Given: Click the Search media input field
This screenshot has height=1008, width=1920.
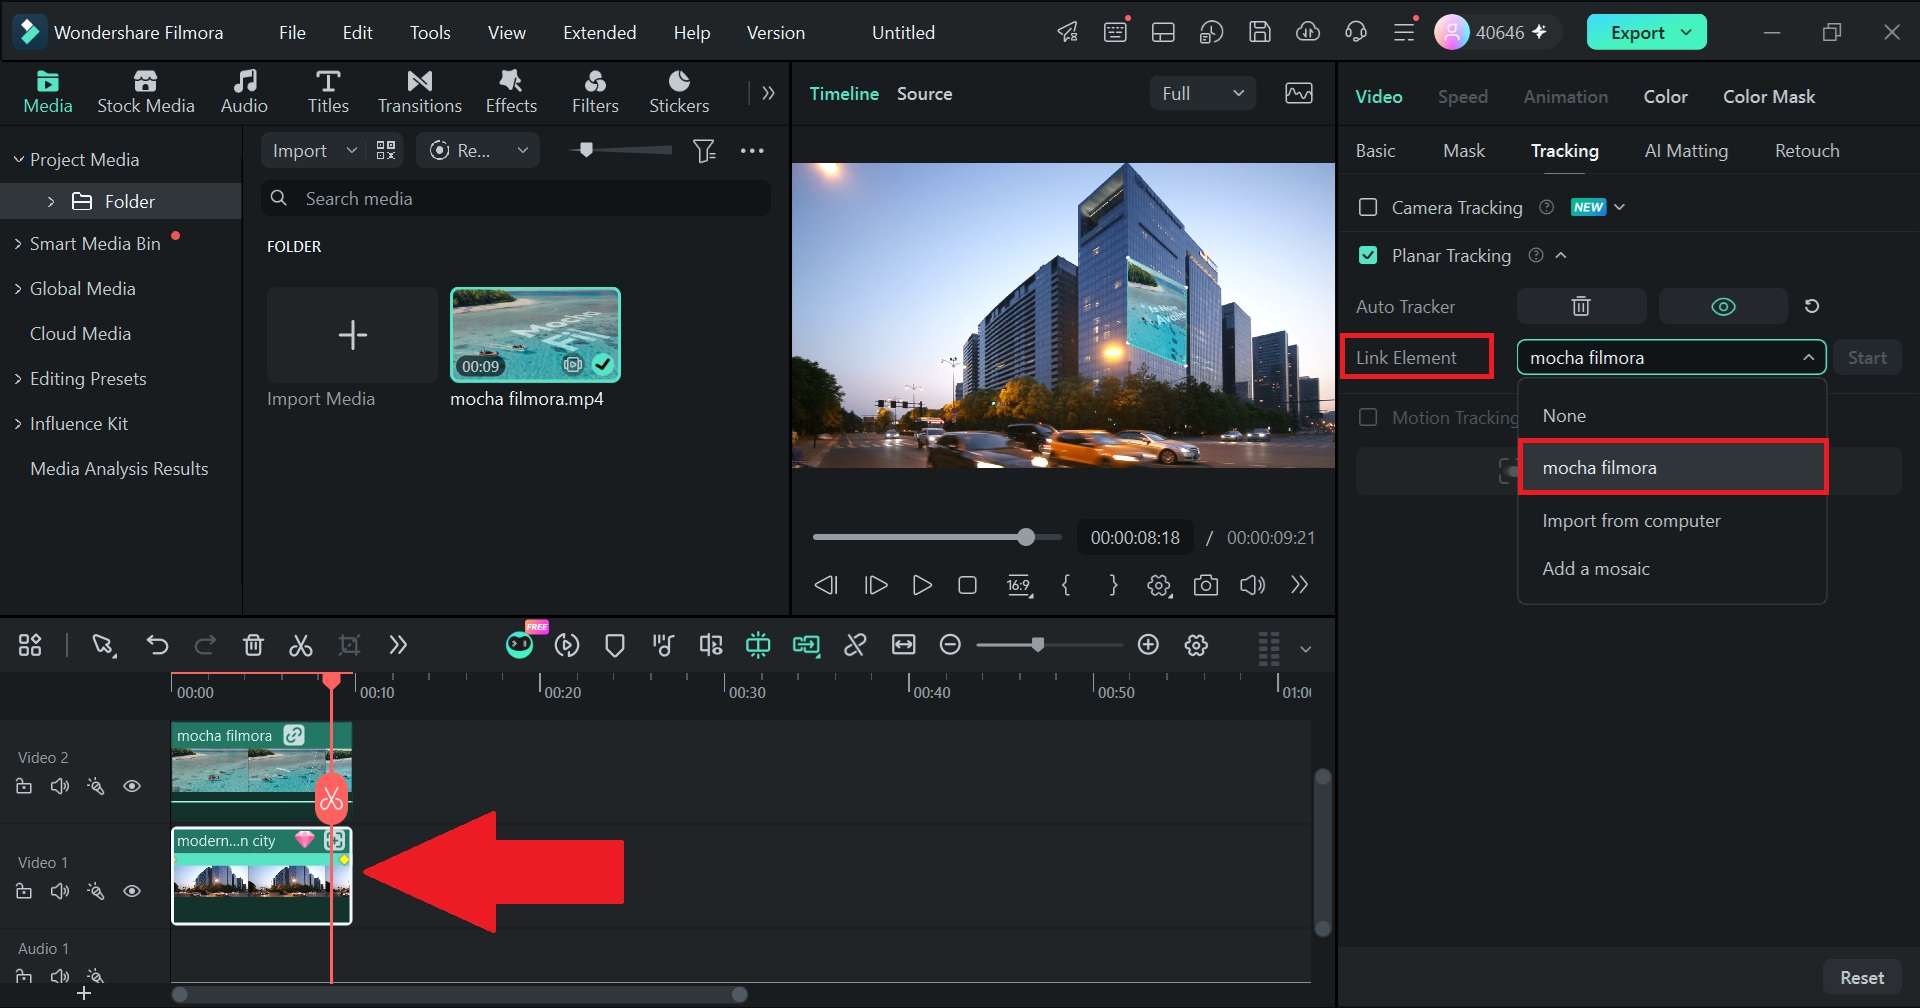Looking at the screenshot, I should [516, 199].
